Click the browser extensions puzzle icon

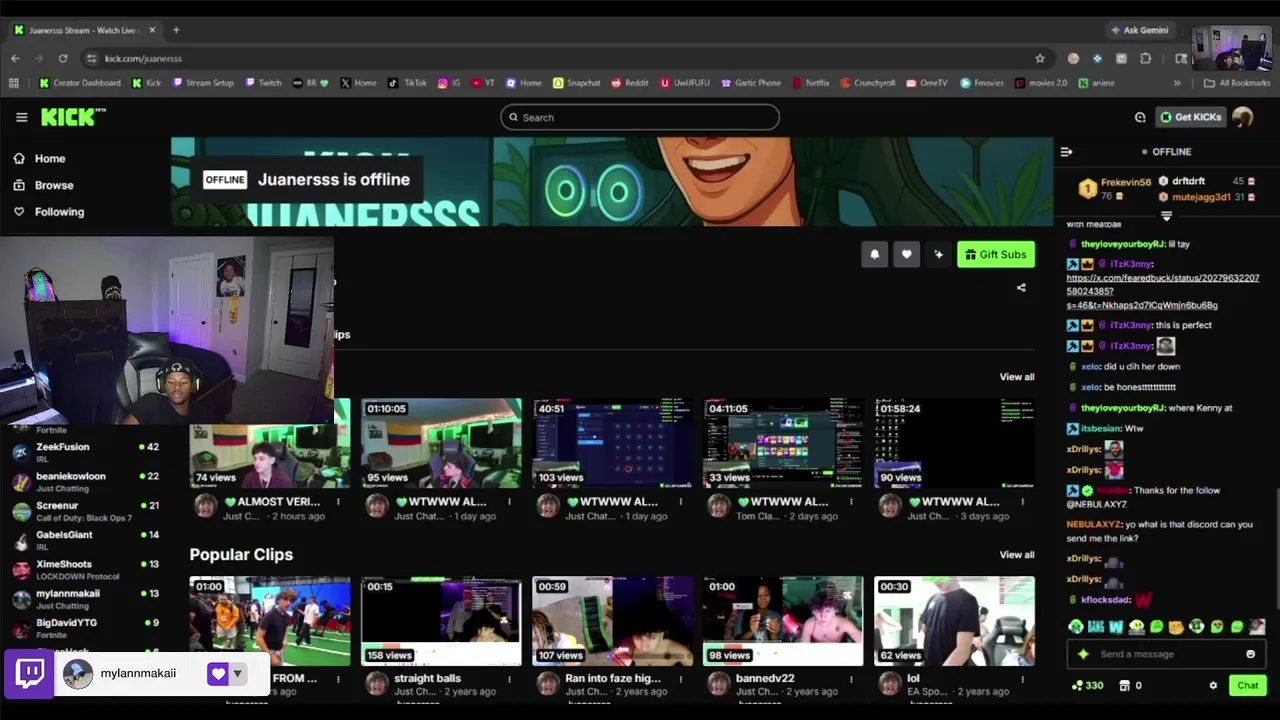click(1146, 58)
